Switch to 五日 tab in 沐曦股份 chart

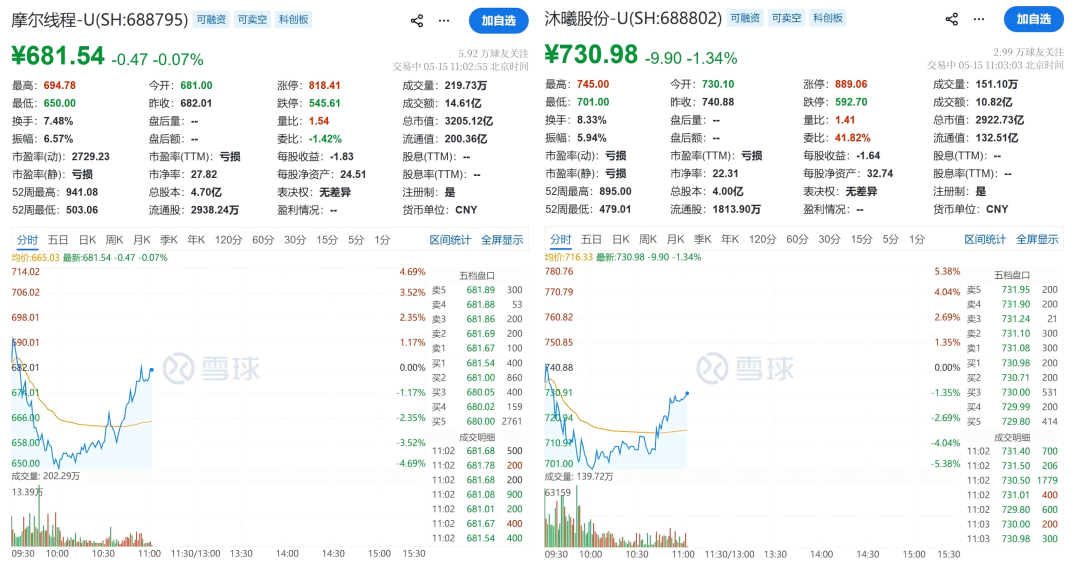click(x=592, y=239)
